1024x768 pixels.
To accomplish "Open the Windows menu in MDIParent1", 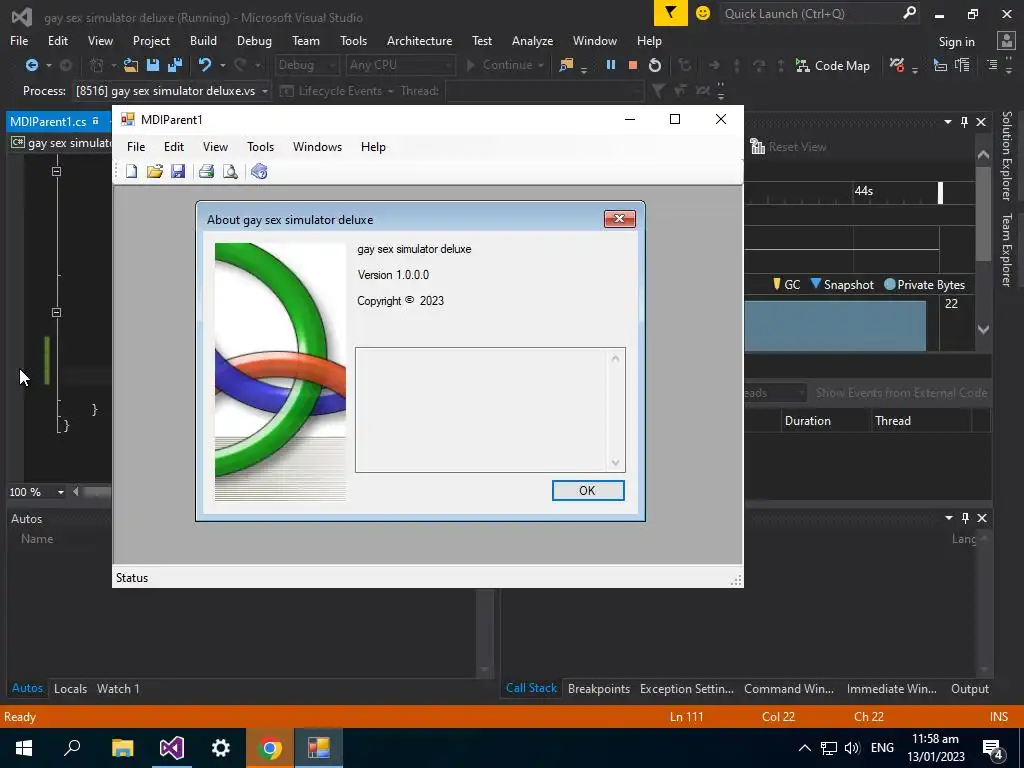I will (317, 147).
